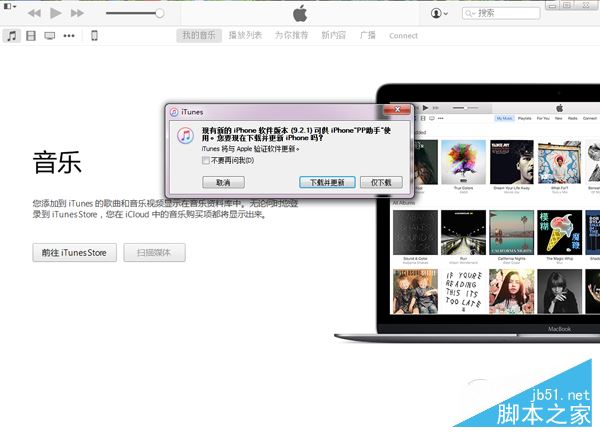Adjust the volume slider knob
This screenshot has height=433, width=600.
point(160,13)
